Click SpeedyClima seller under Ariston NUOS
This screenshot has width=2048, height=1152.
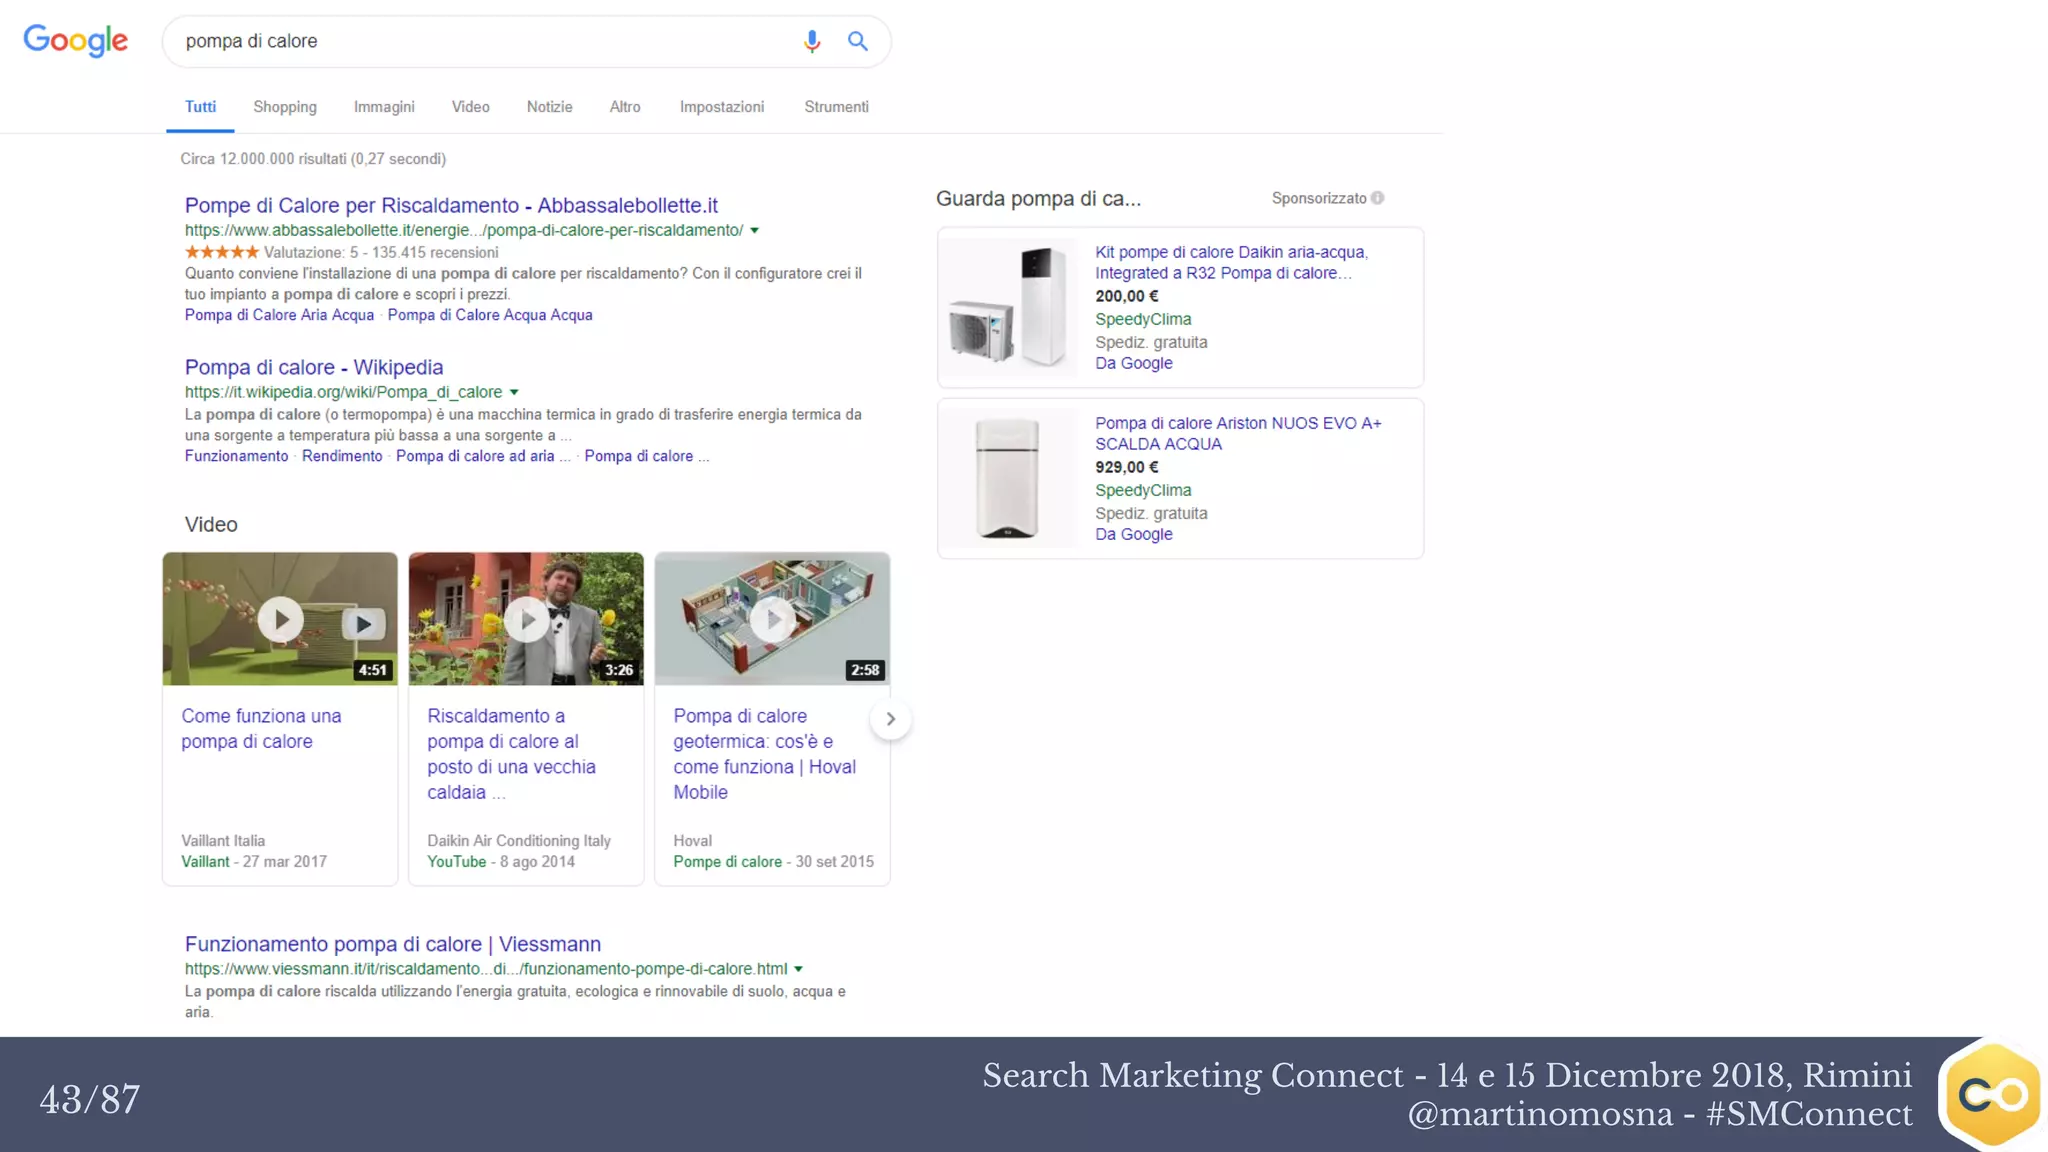[1143, 491]
